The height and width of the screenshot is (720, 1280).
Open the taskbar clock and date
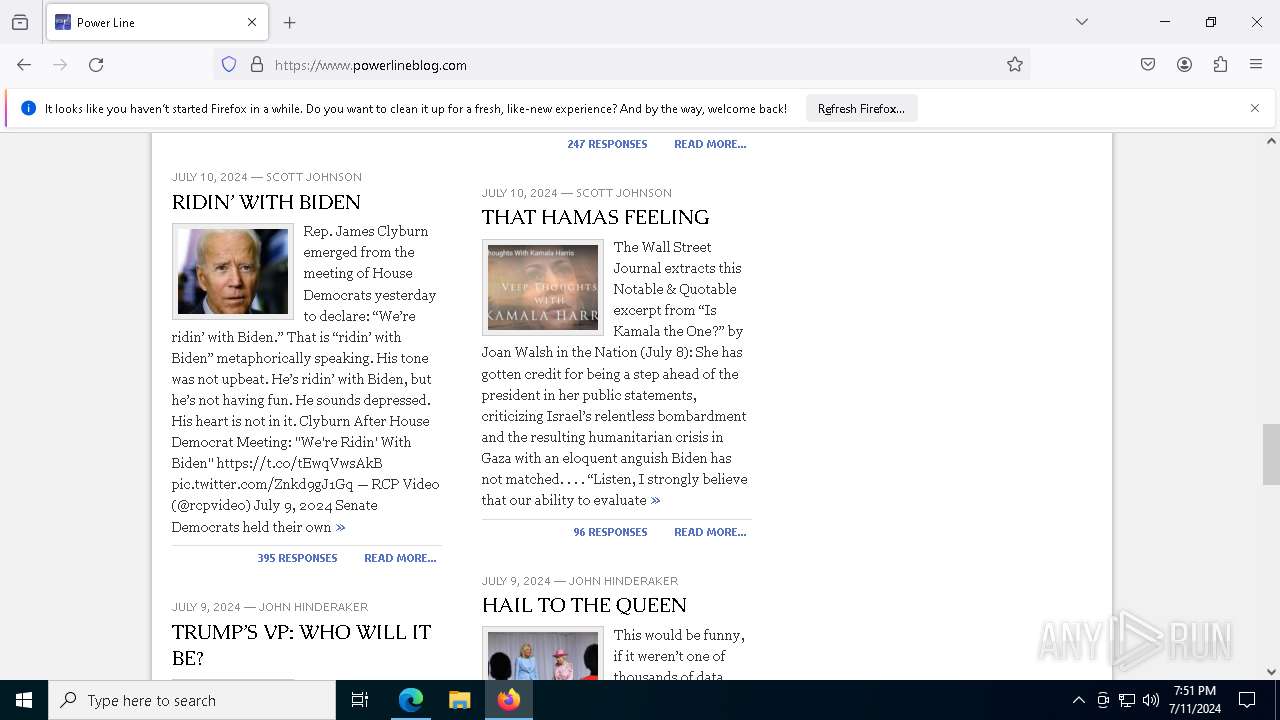click(1195, 700)
